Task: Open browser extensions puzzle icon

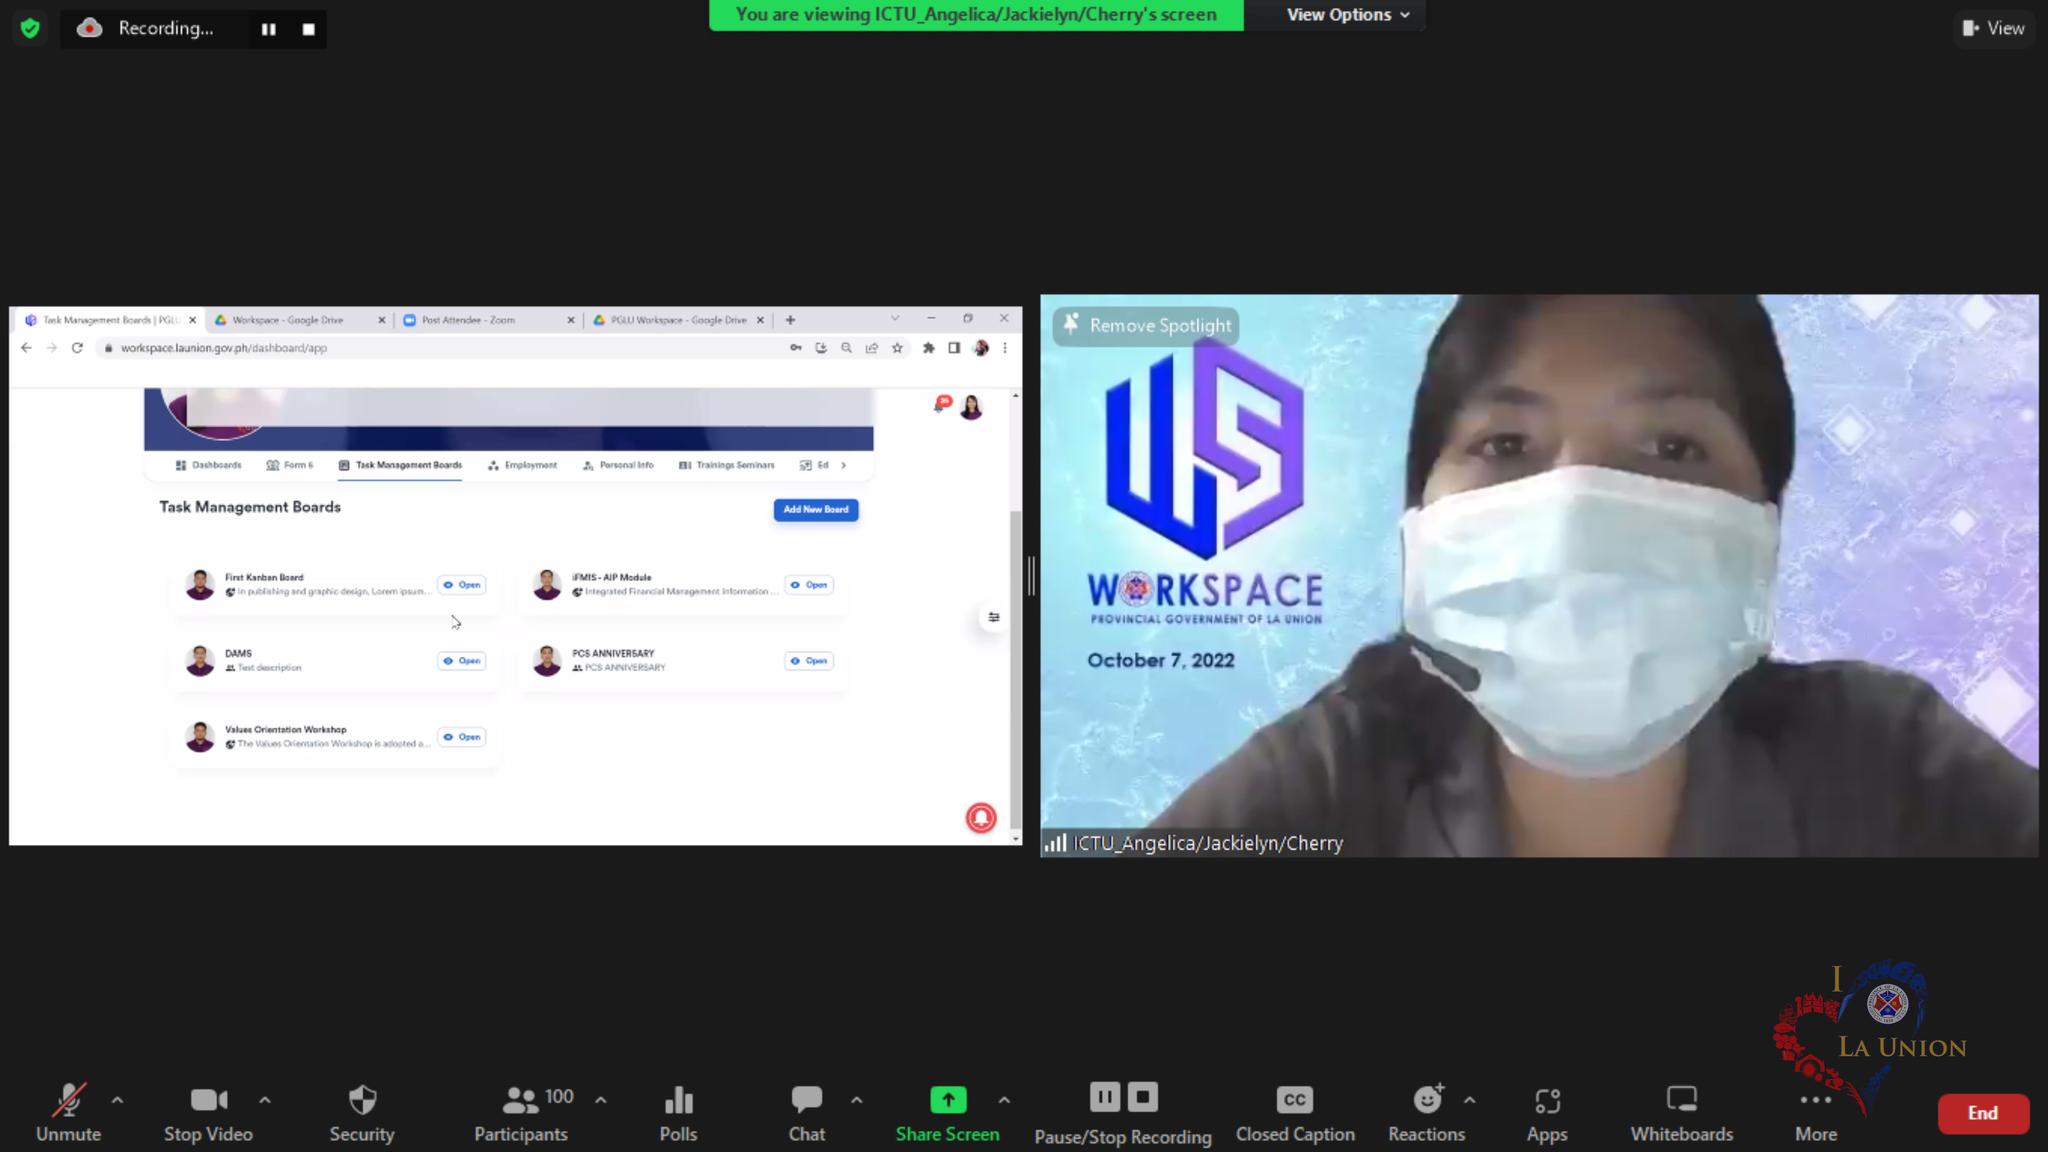Action: 928,348
